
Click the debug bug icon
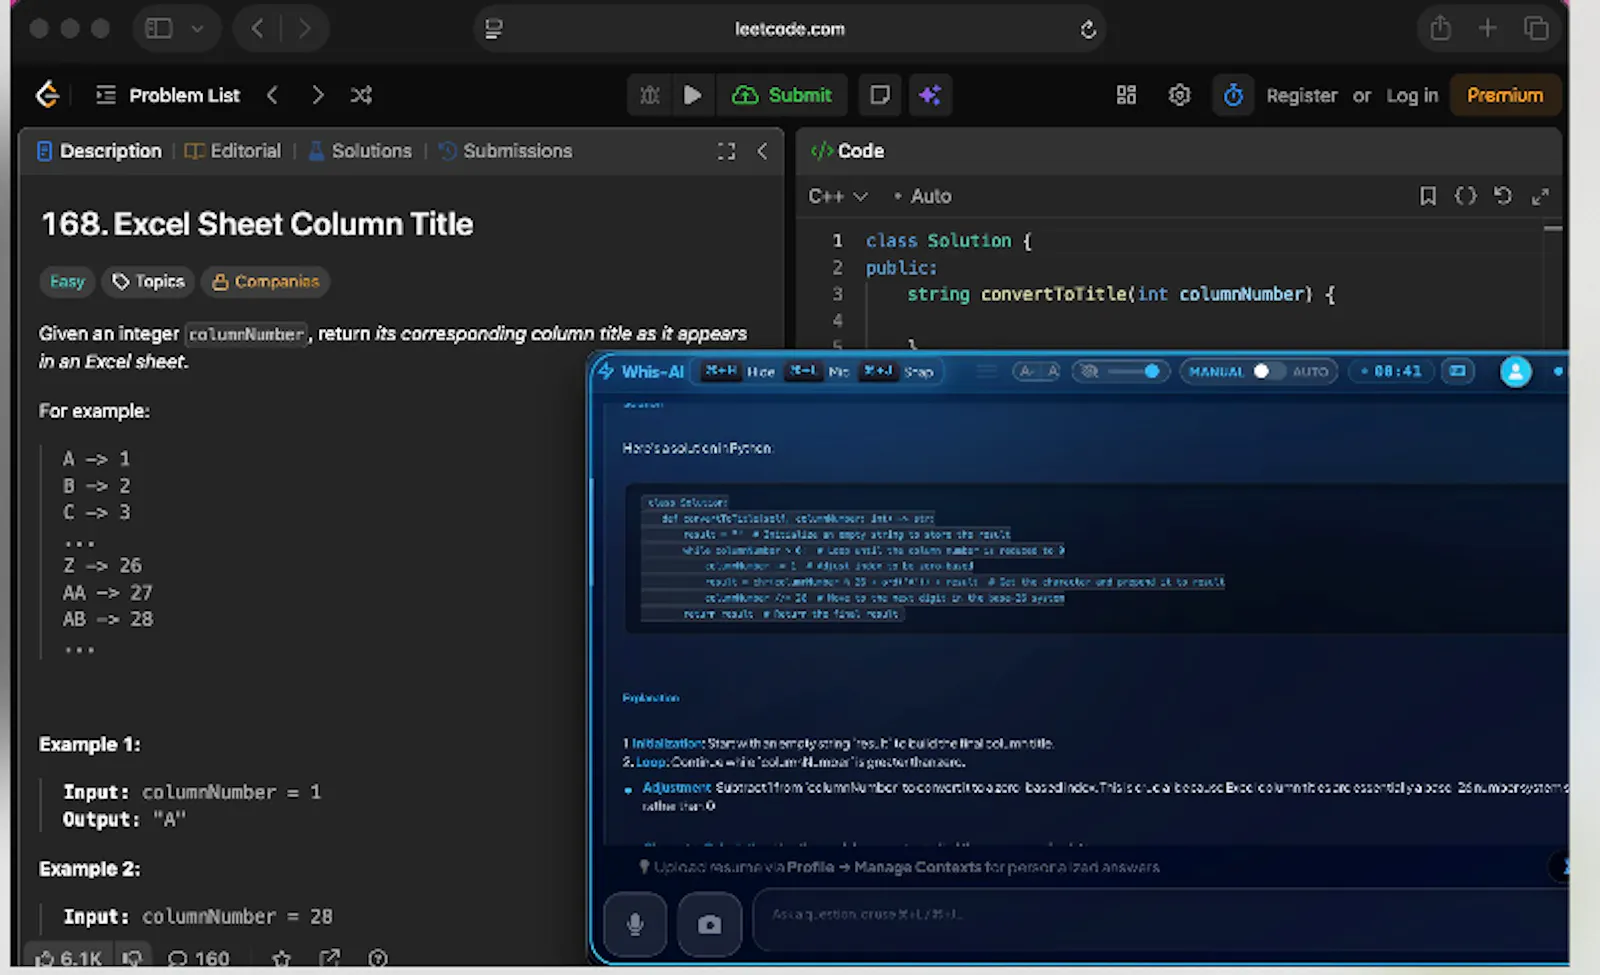[x=650, y=95]
